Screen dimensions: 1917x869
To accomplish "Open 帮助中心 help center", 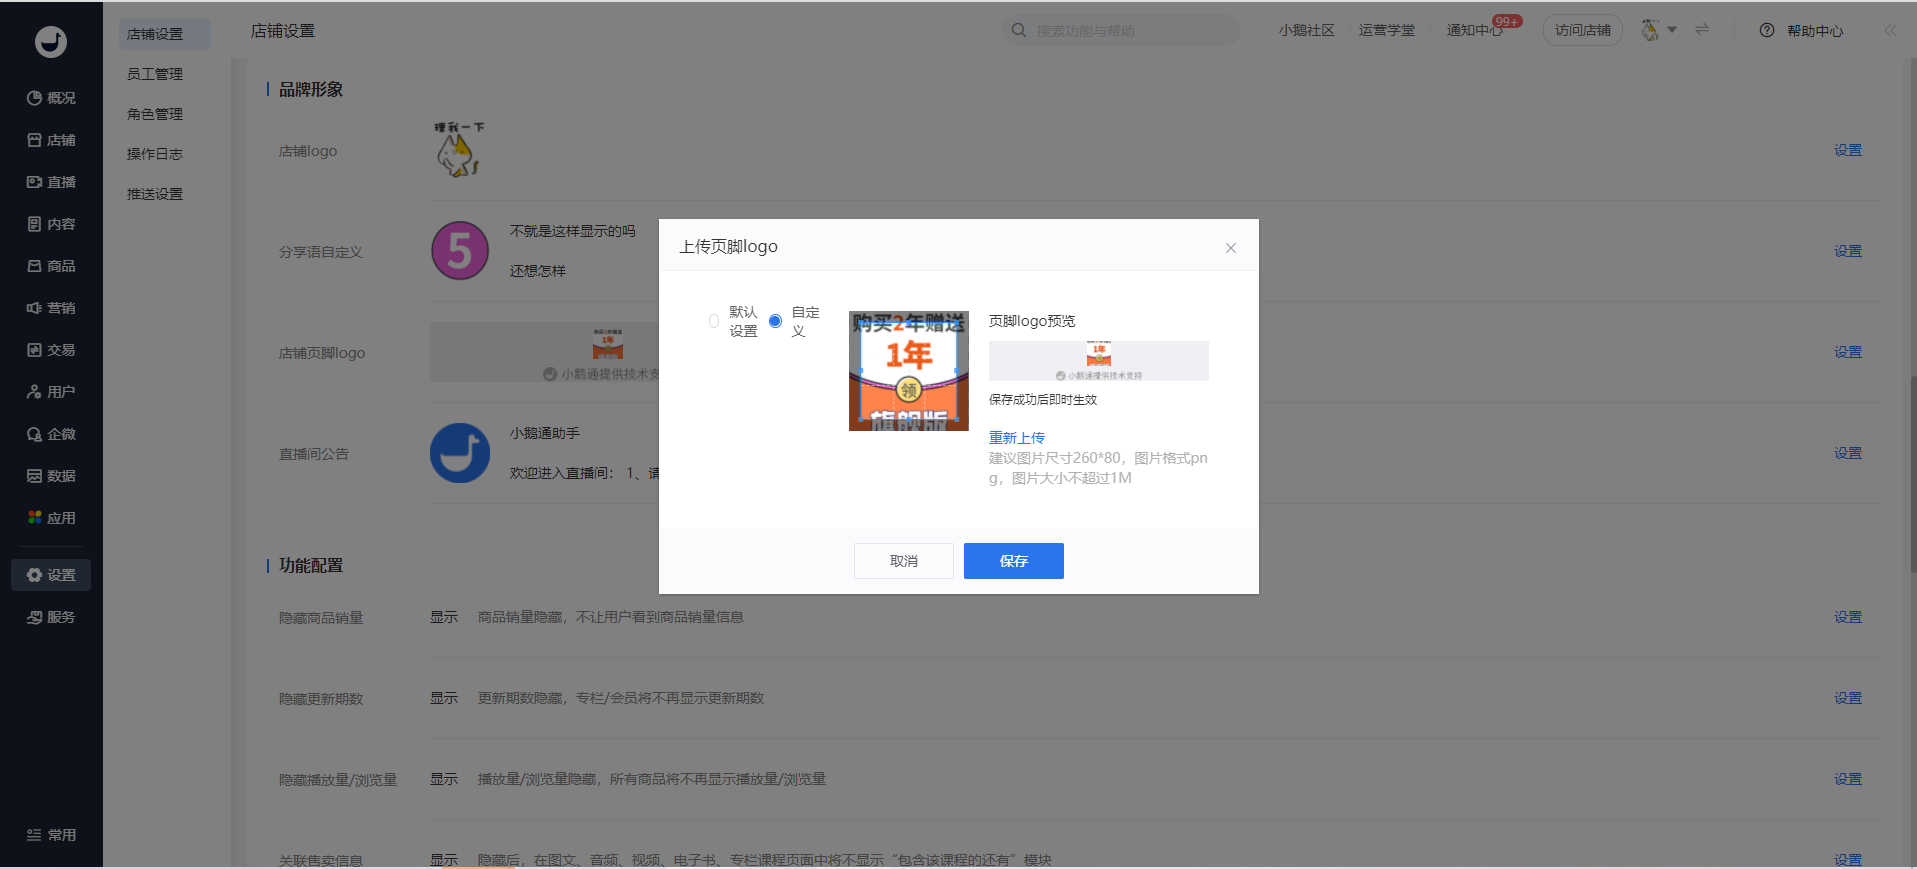I will pyautogui.click(x=1802, y=30).
